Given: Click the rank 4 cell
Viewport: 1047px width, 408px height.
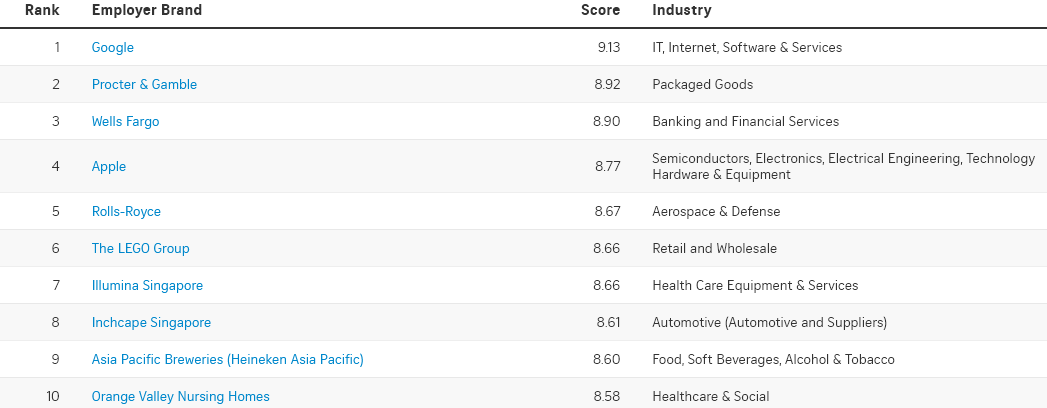Looking at the screenshot, I should [x=56, y=166].
